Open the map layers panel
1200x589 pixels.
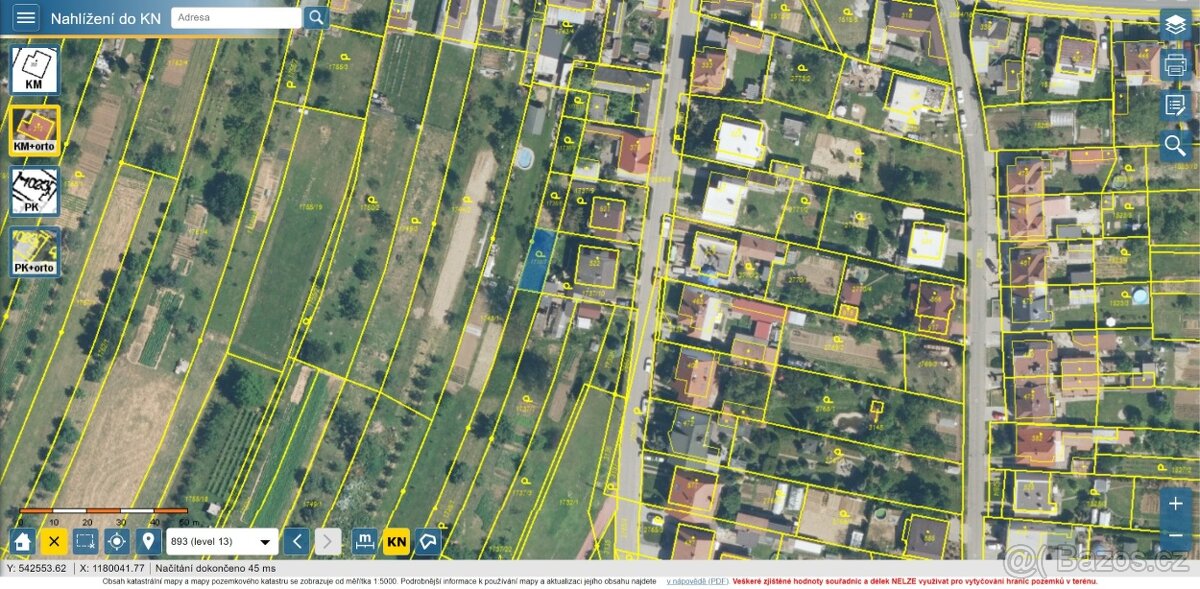click(x=1175, y=25)
